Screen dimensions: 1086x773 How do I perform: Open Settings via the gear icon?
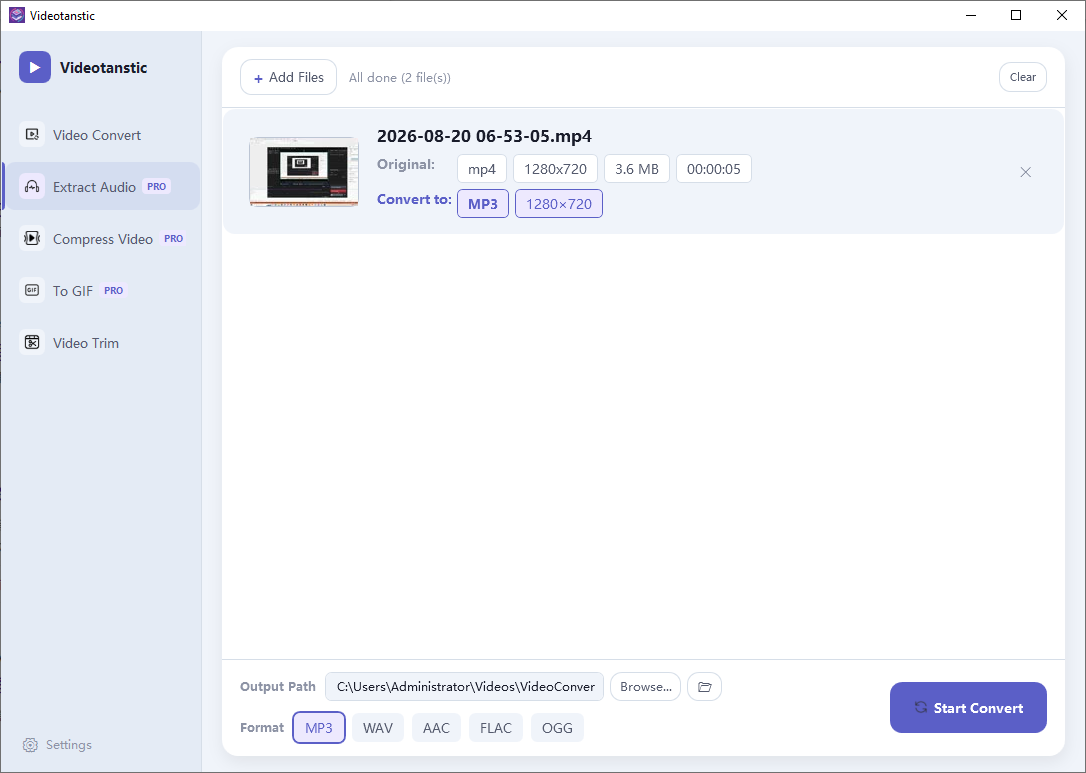pos(30,745)
